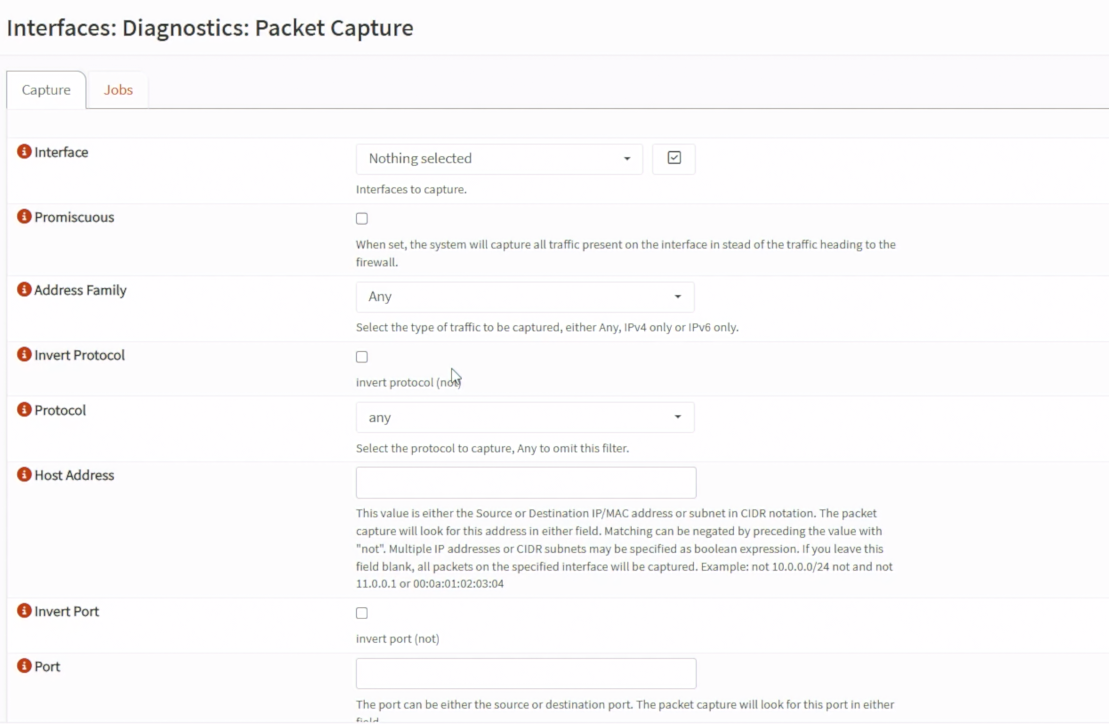Open the Protocol 'any' dropdown
Viewport: 1109px width, 724px height.
tap(525, 417)
